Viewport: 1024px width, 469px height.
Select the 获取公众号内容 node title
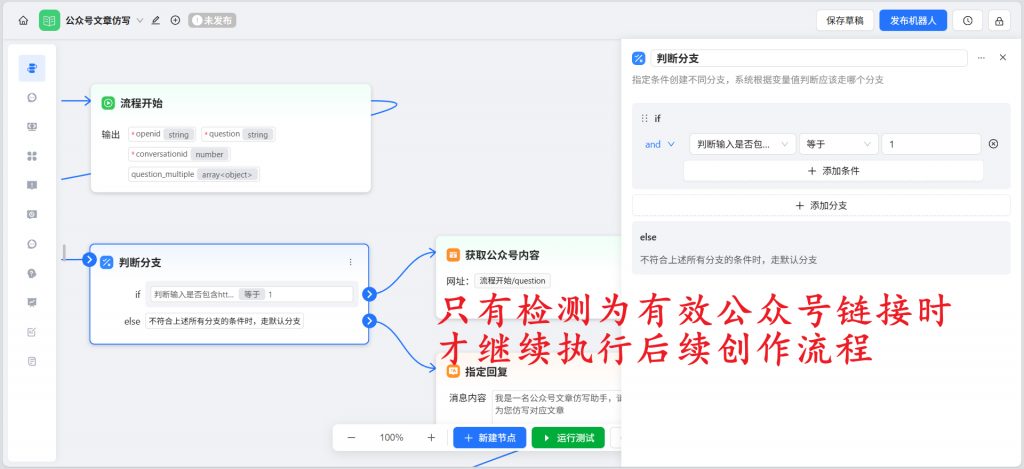502,255
